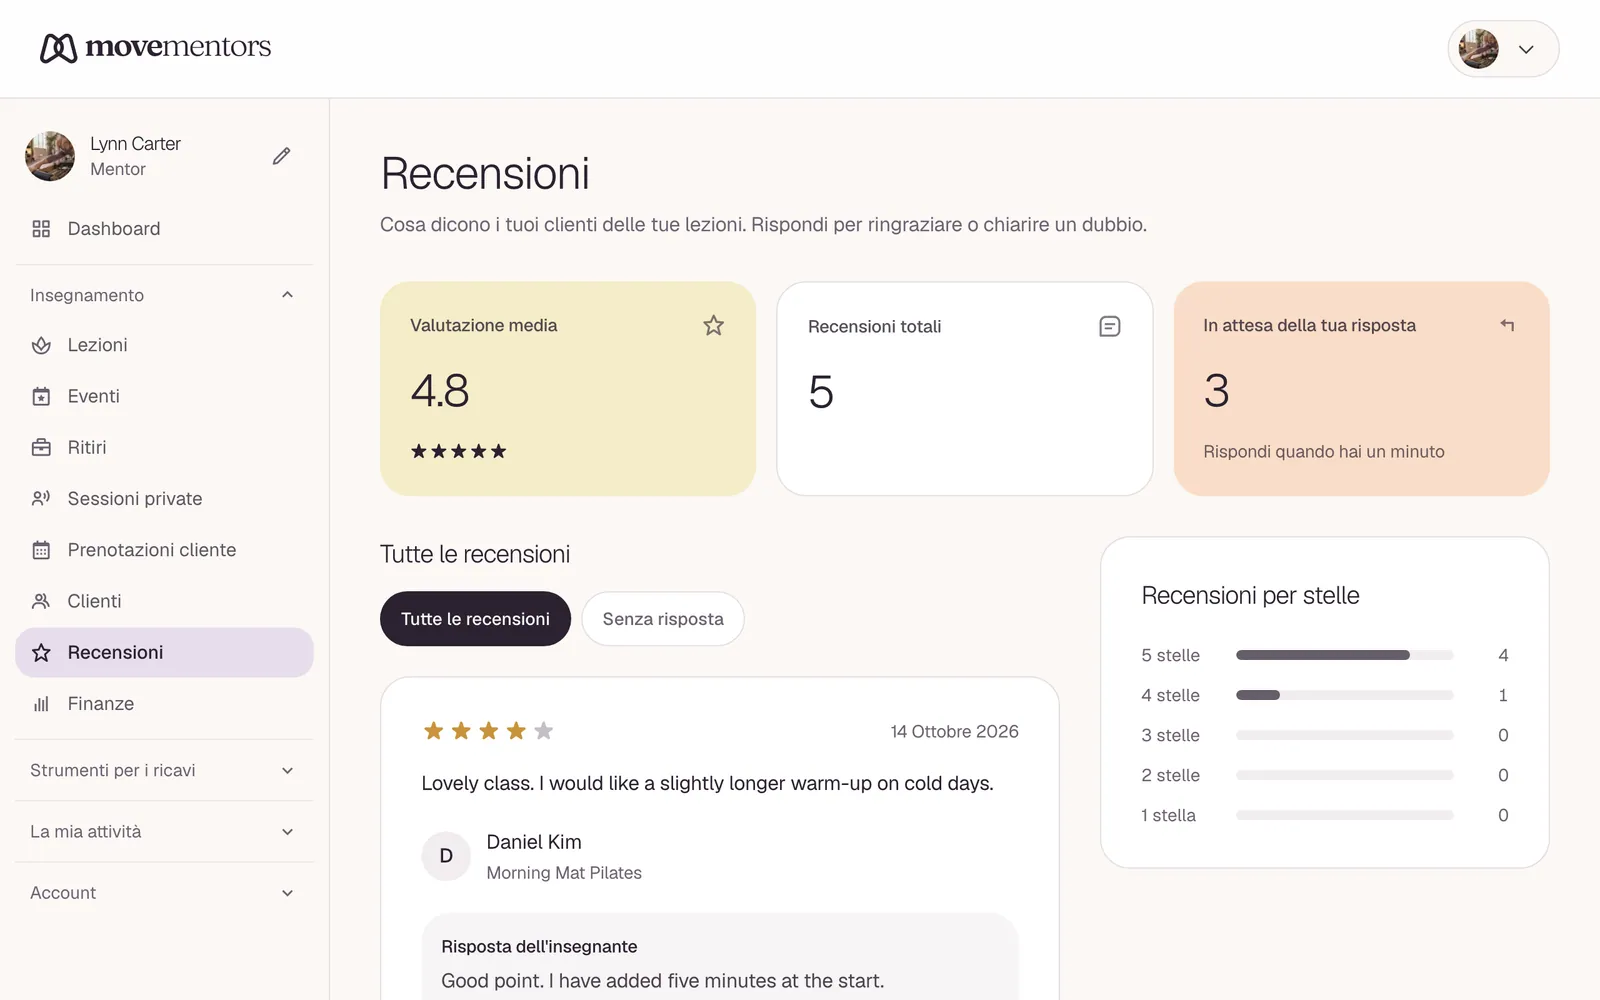Click the 4.8 average rating value
This screenshot has width=1600, height=1000.
point(440,391)
